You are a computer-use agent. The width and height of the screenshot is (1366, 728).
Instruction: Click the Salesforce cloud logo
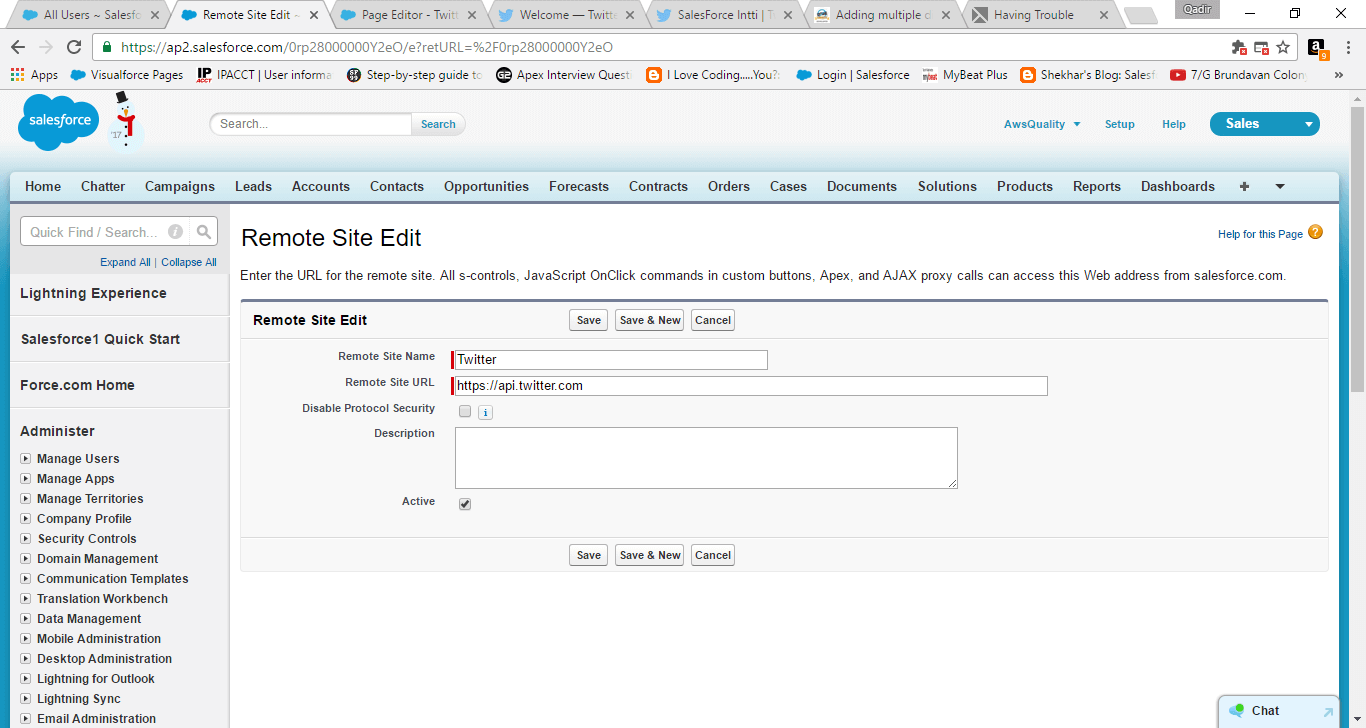pos(57,121)
